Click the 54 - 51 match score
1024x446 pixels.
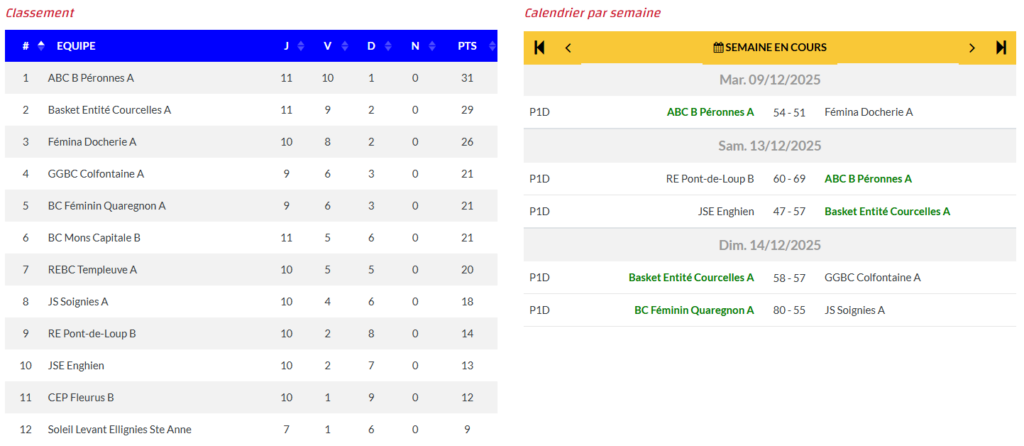click(x=789, y=112)
